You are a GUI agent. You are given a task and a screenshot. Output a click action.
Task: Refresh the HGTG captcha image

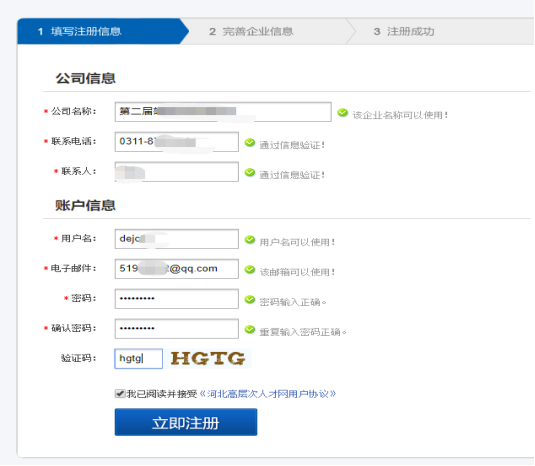pyautogui.click(x=208, y=359)
